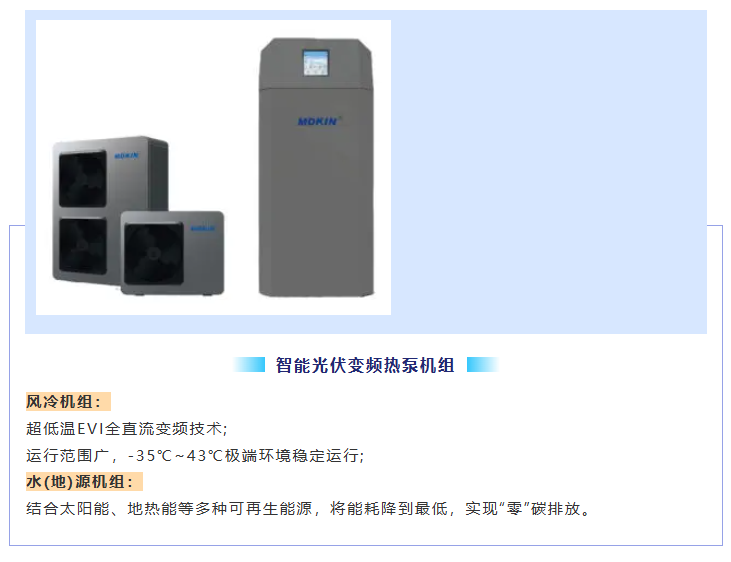
Task: Click the line 超低温EVI全直流变频技术
Action: point(126,429)
